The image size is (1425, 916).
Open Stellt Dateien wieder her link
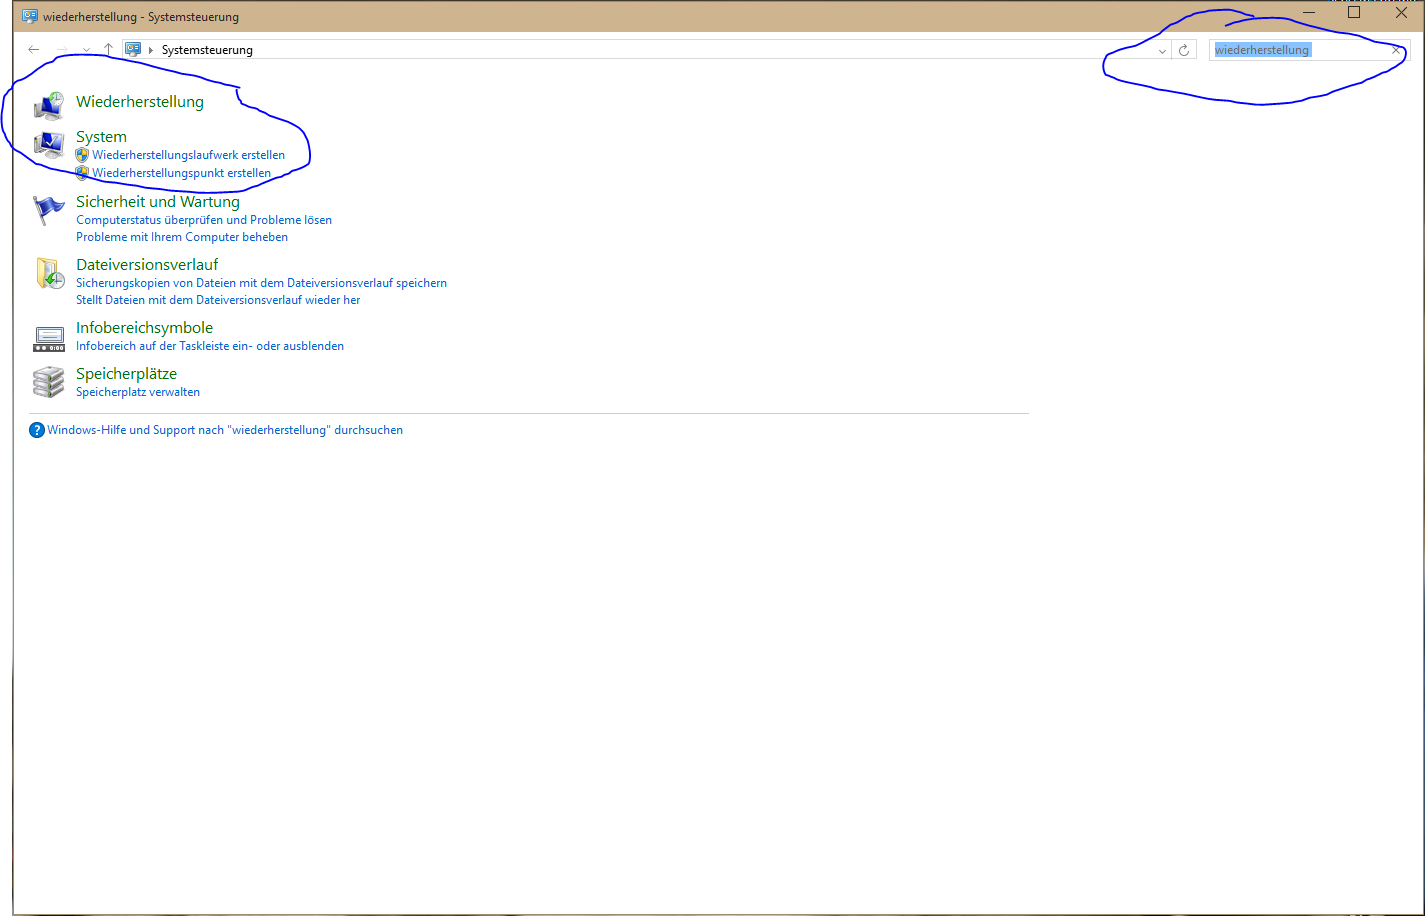pos(218,300)
